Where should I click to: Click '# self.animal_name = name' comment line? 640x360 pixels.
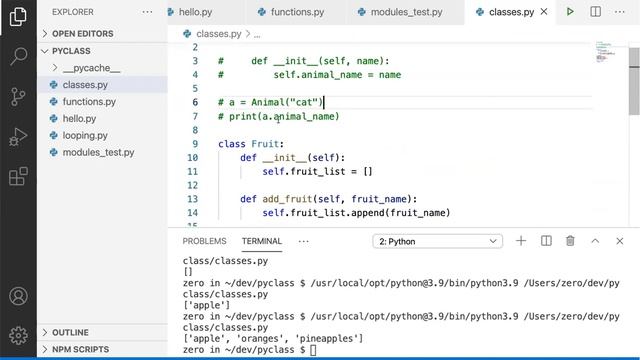click(309, 75)
